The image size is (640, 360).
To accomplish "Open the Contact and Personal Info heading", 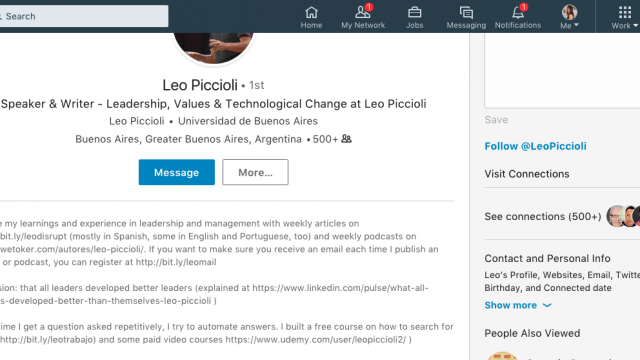I will pyautogui.click(x=547, y=258).
